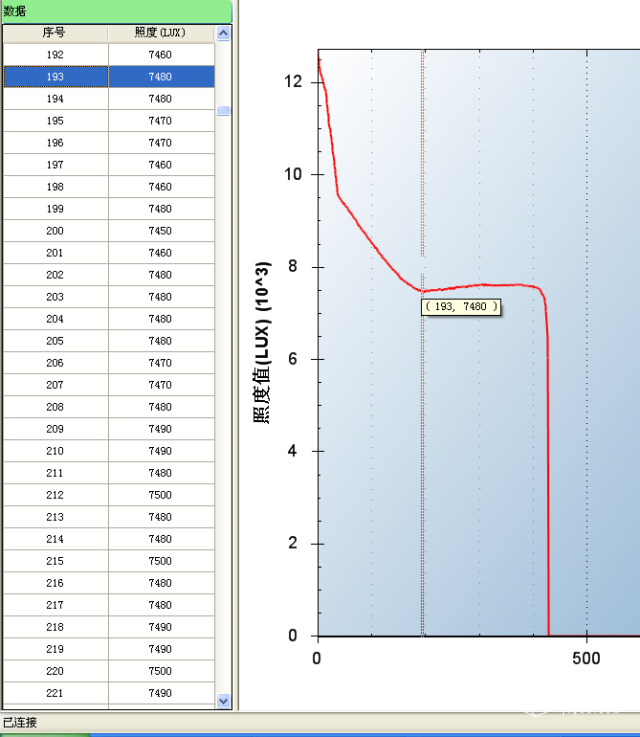This screenshot has width=640, height=737.
Task: Click the illuminance value in row 215
Action: point(160,561)
